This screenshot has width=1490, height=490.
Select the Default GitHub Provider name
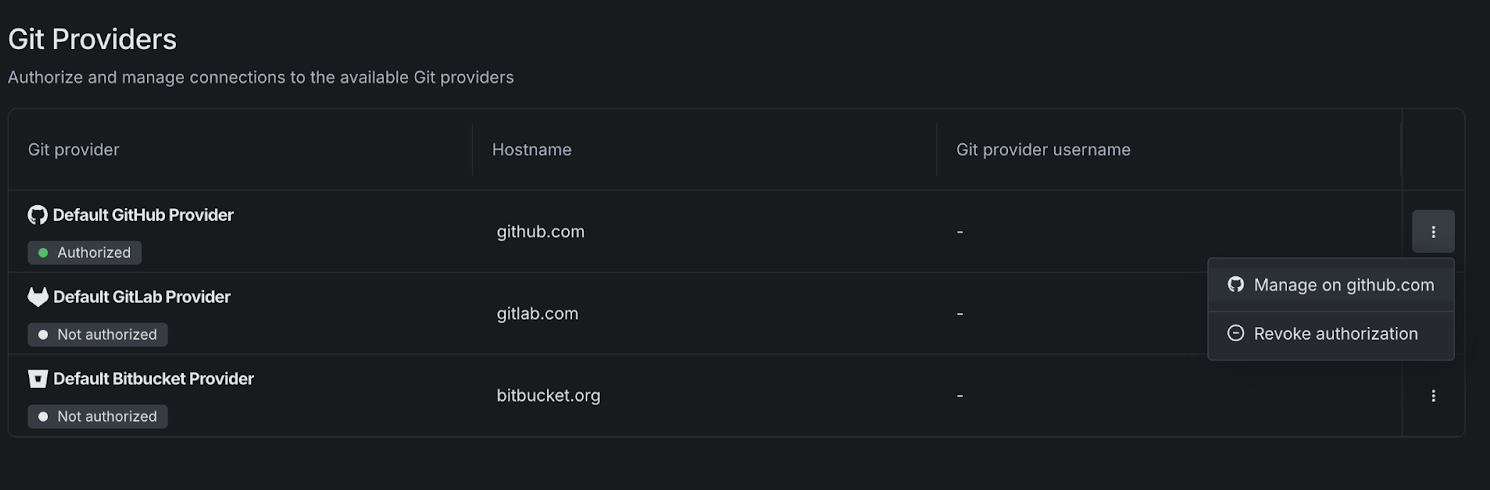point(143,215)
